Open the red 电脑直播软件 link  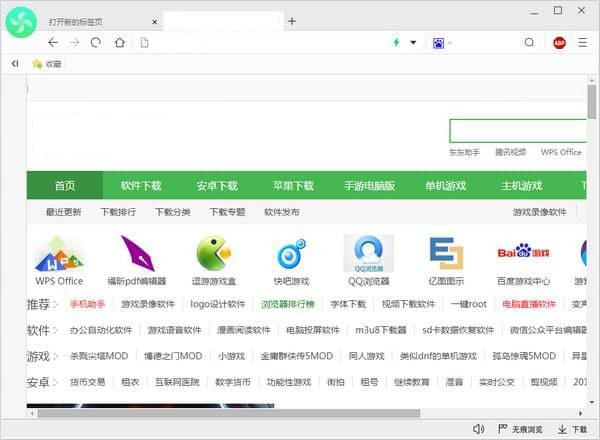pos(529,304)
